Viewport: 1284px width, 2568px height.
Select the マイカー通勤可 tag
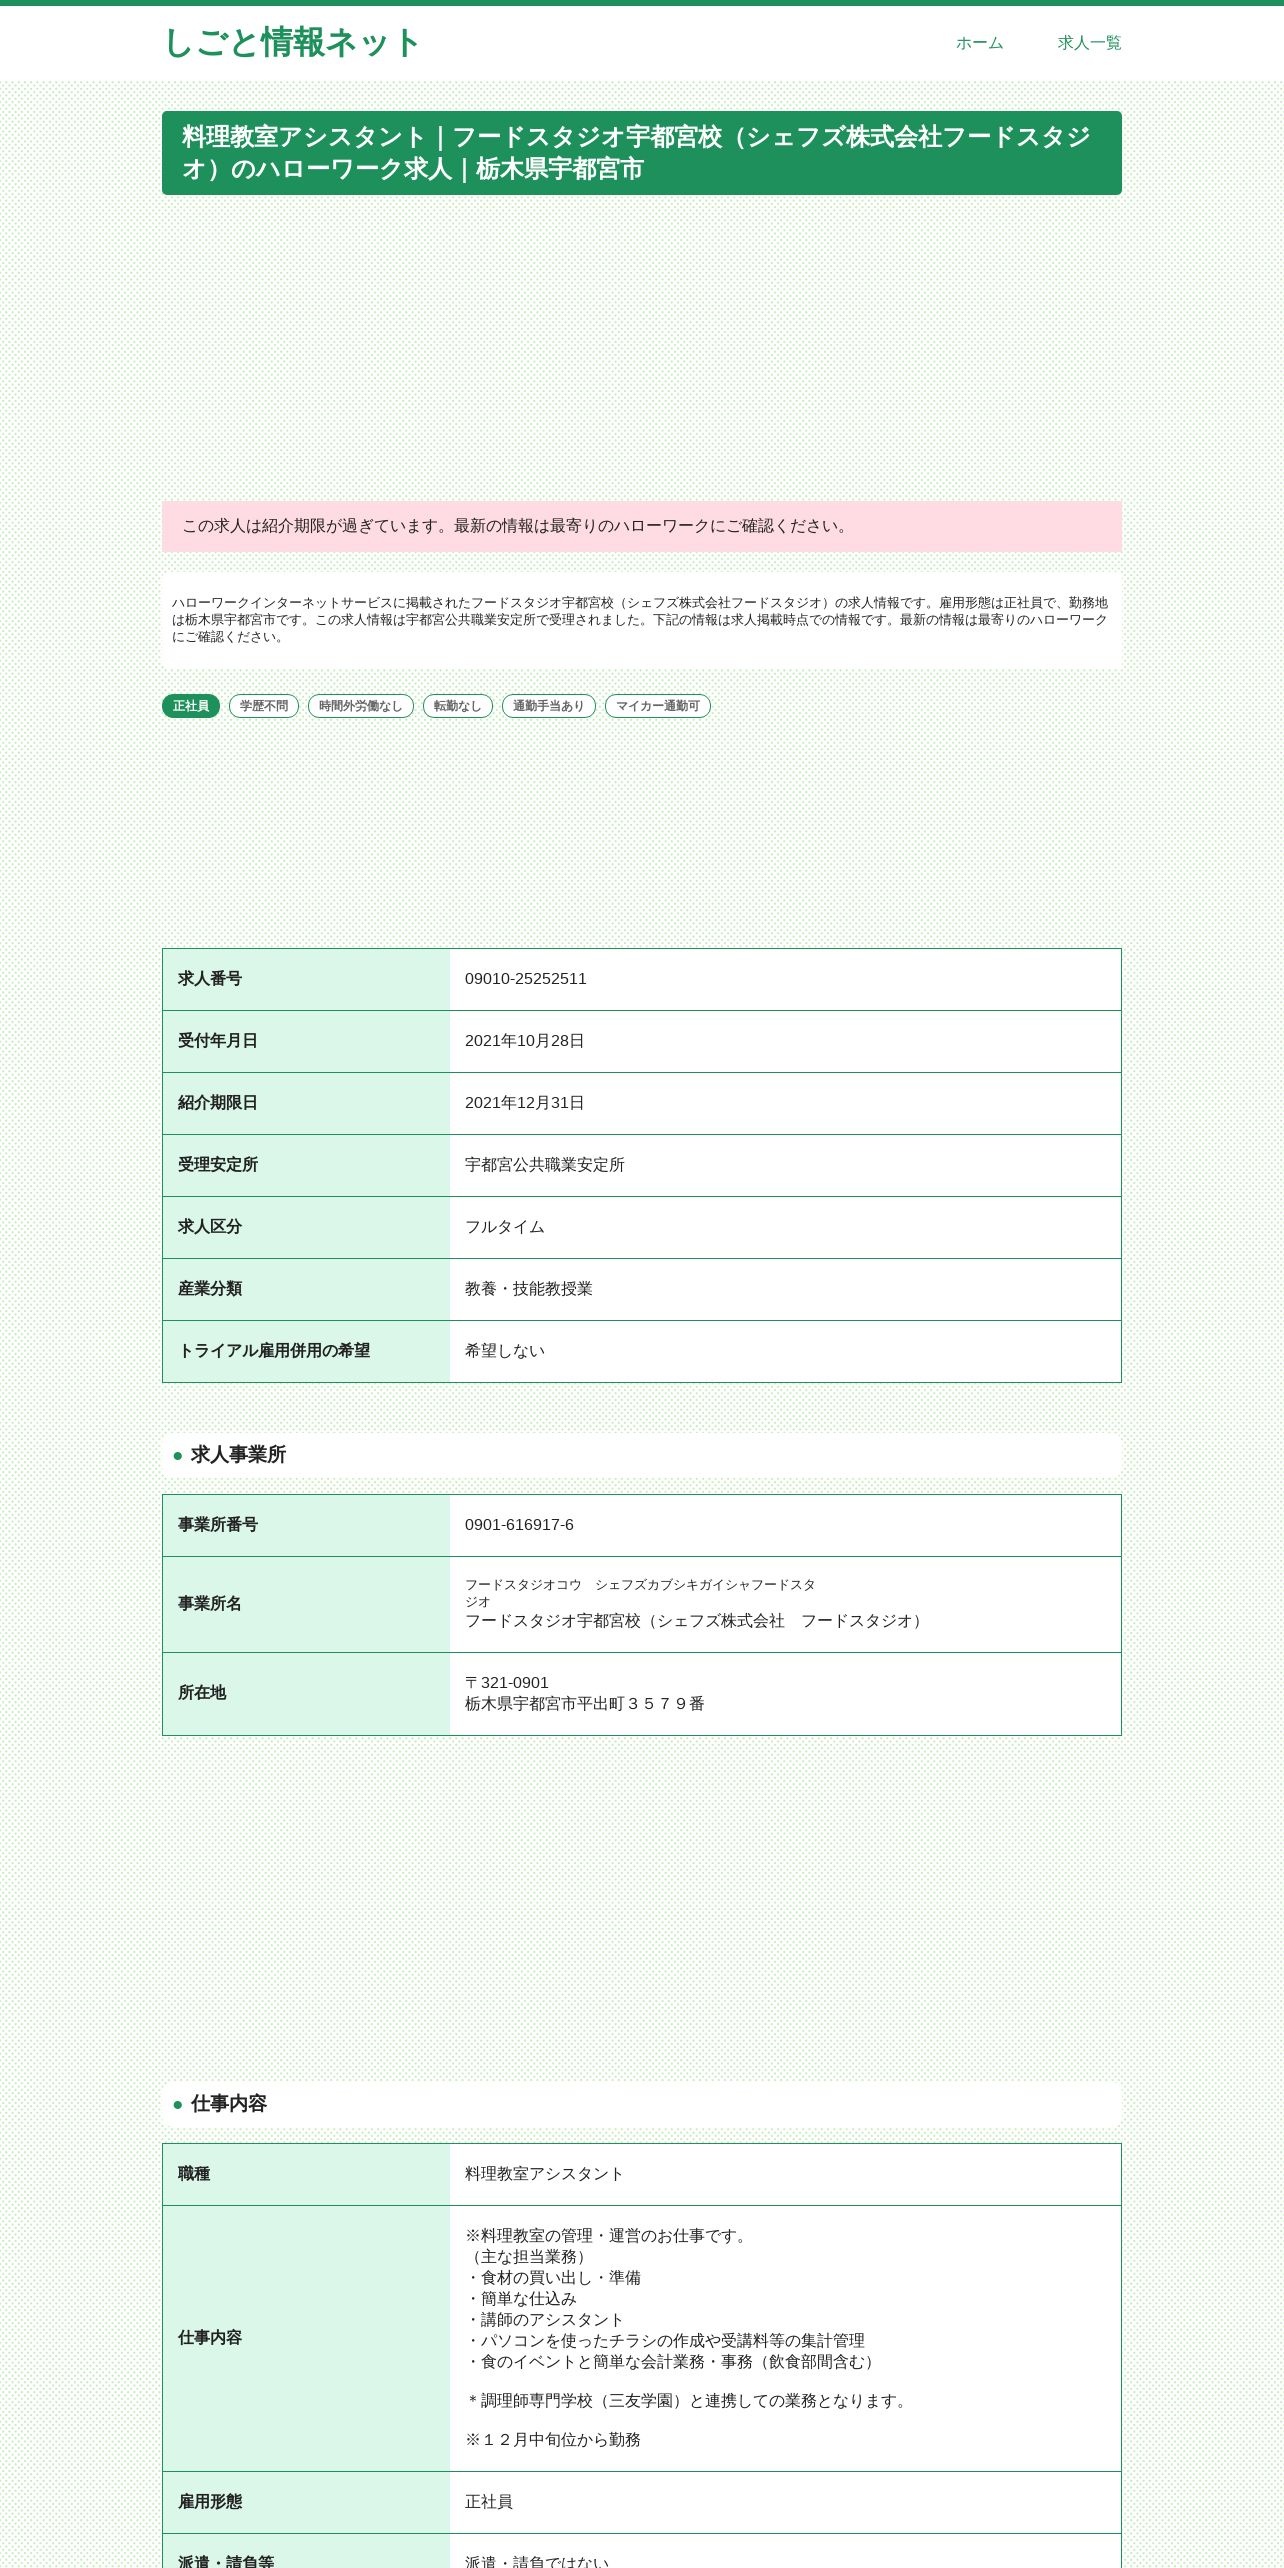tap(658, 706)
